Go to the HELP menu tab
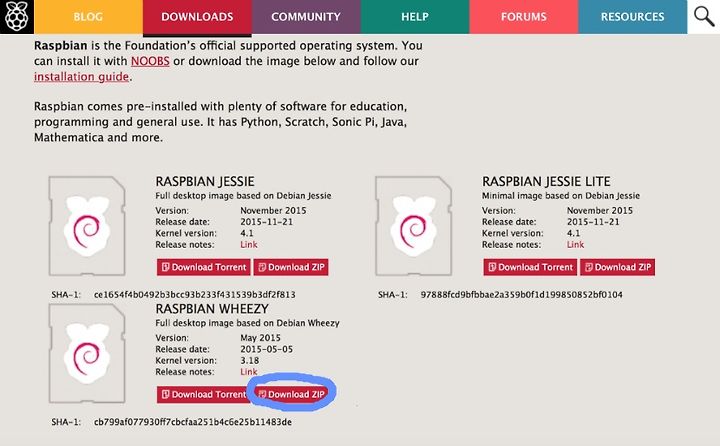 415,17
